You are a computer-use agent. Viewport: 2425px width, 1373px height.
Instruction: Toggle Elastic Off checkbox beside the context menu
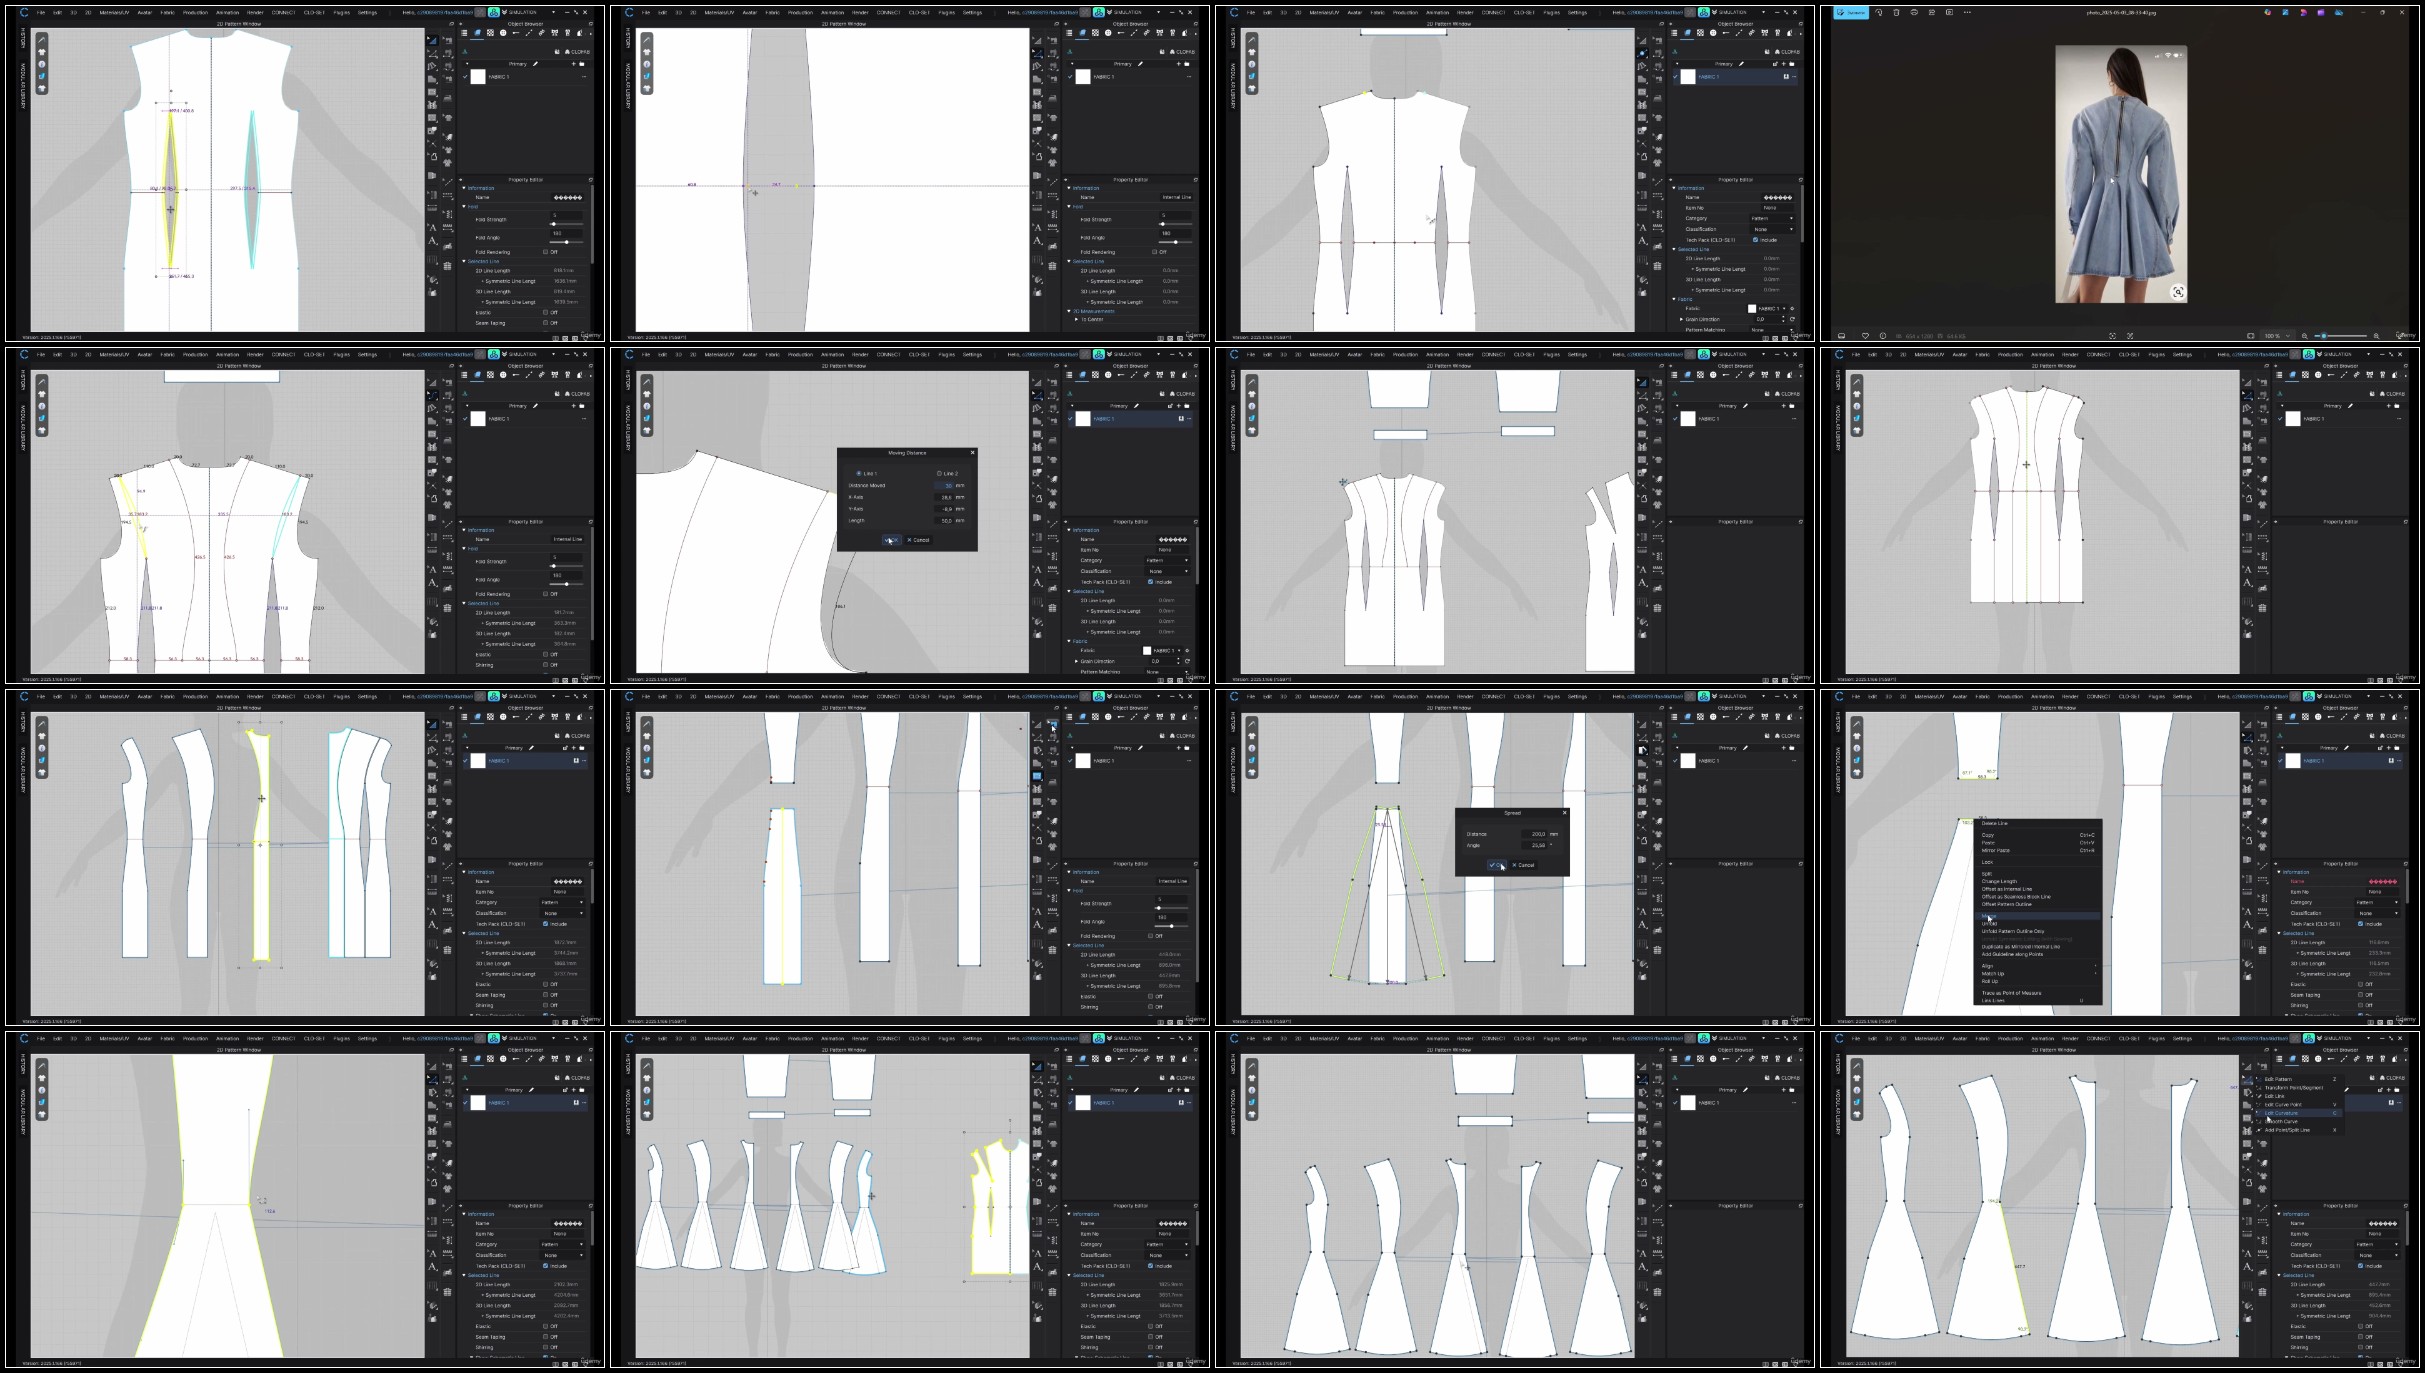(2361, 984)
